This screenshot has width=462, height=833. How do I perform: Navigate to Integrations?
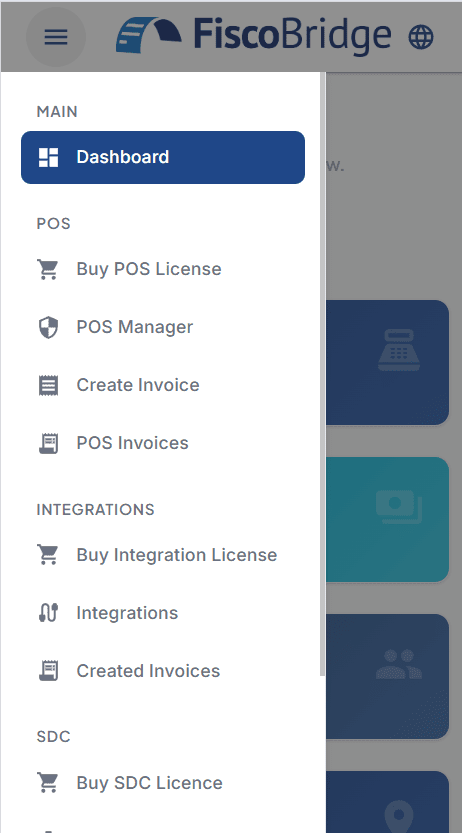coord(163,613)
